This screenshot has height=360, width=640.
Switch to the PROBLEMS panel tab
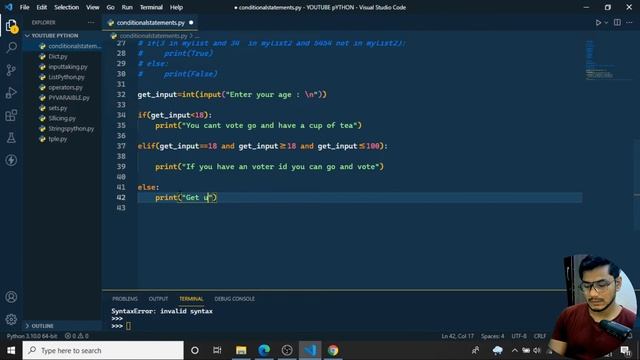click(125, 299)
